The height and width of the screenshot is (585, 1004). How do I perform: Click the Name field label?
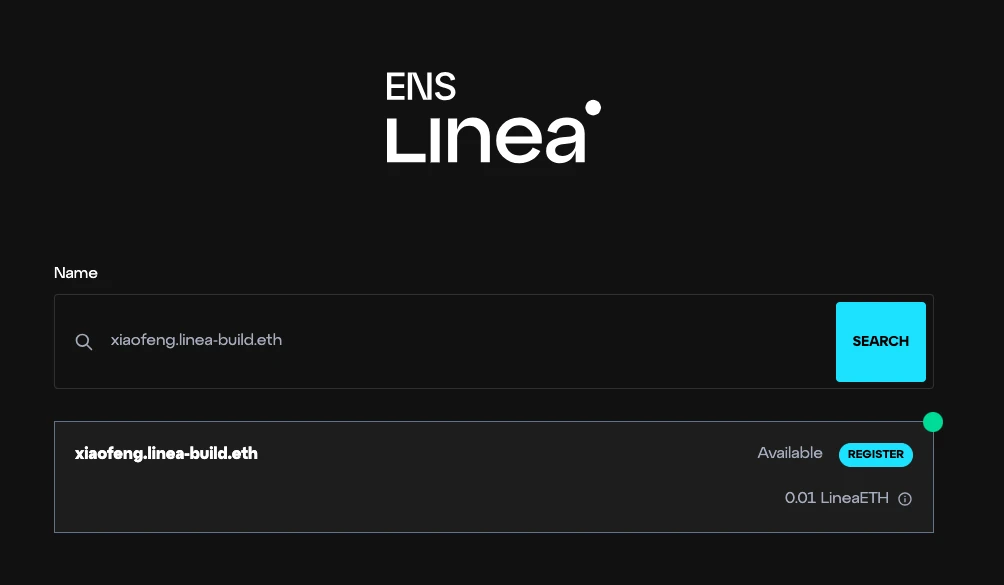tap(75, 273)
